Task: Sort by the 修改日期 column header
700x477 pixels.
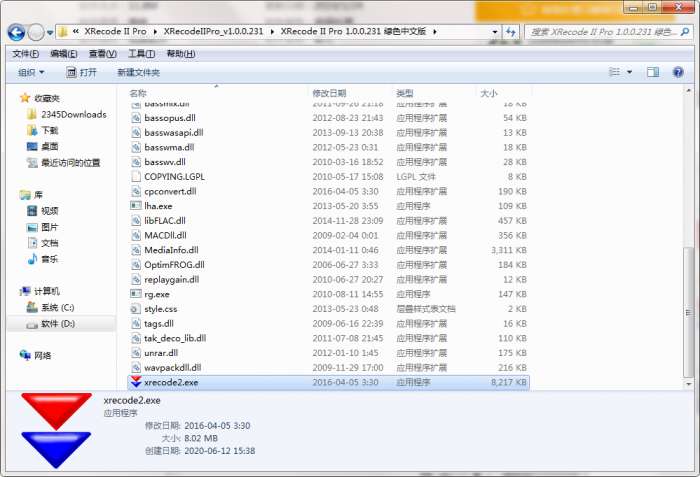Action: pyautogui.click(x=329, y=93)
